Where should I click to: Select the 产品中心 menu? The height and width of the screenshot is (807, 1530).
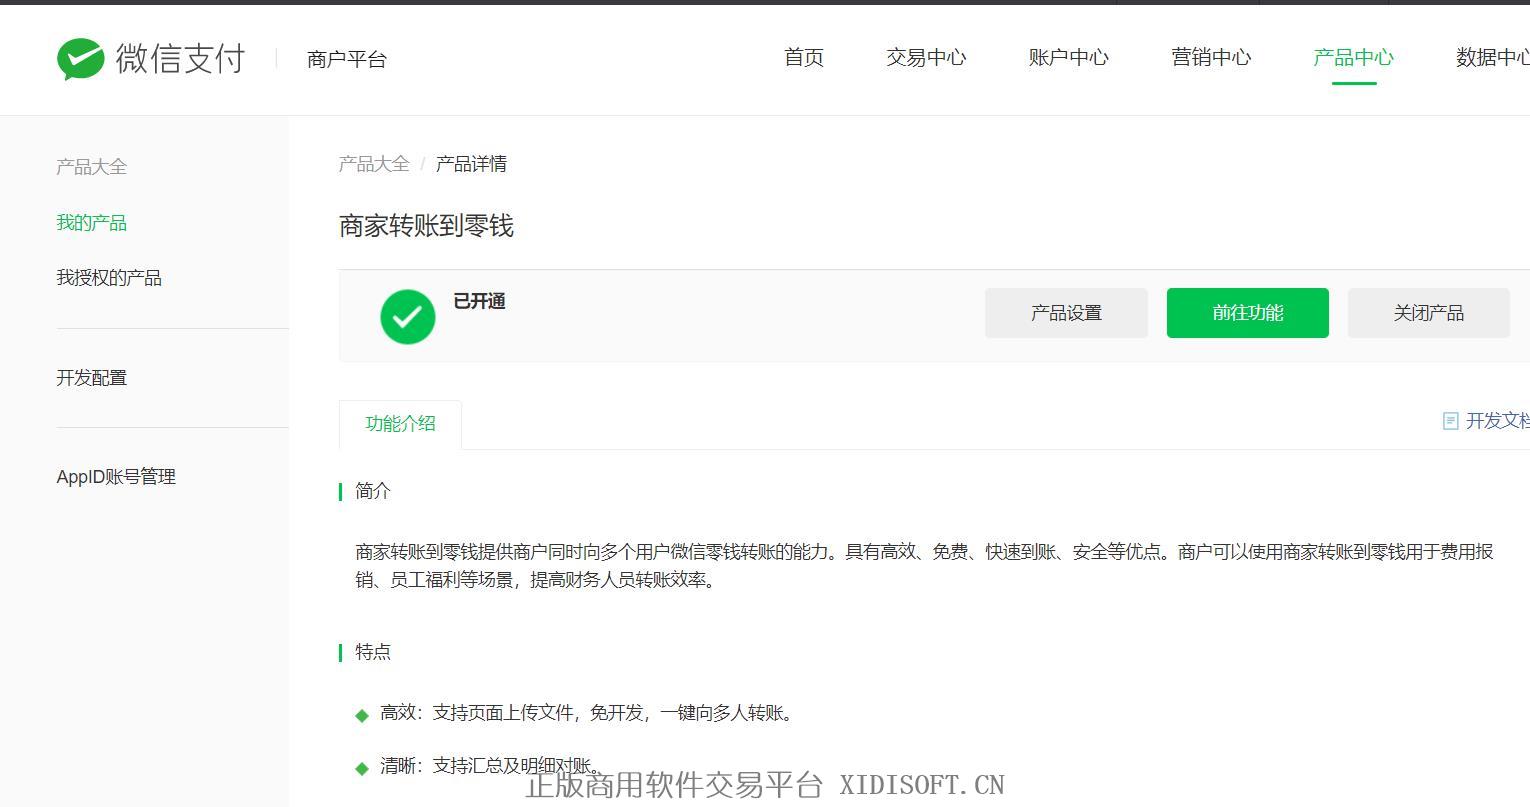click(1354, 58)
